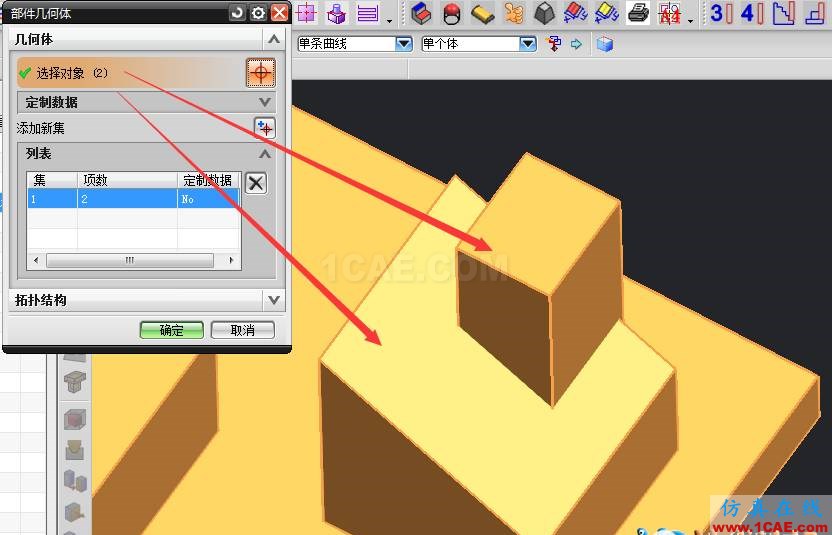Open dialog settings gear icon in title bar
832x535 pixels.
click(258, 13)
